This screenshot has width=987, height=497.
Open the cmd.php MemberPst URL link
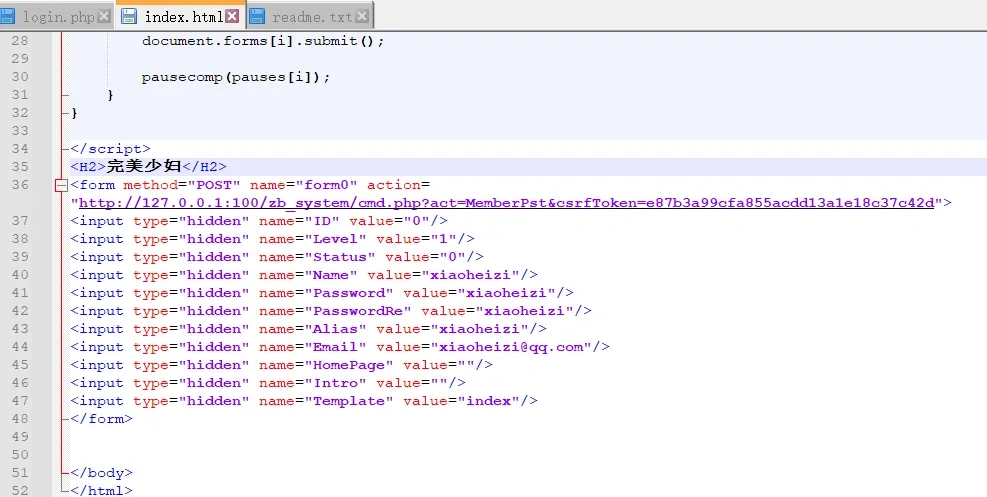(x=506, y=203)
